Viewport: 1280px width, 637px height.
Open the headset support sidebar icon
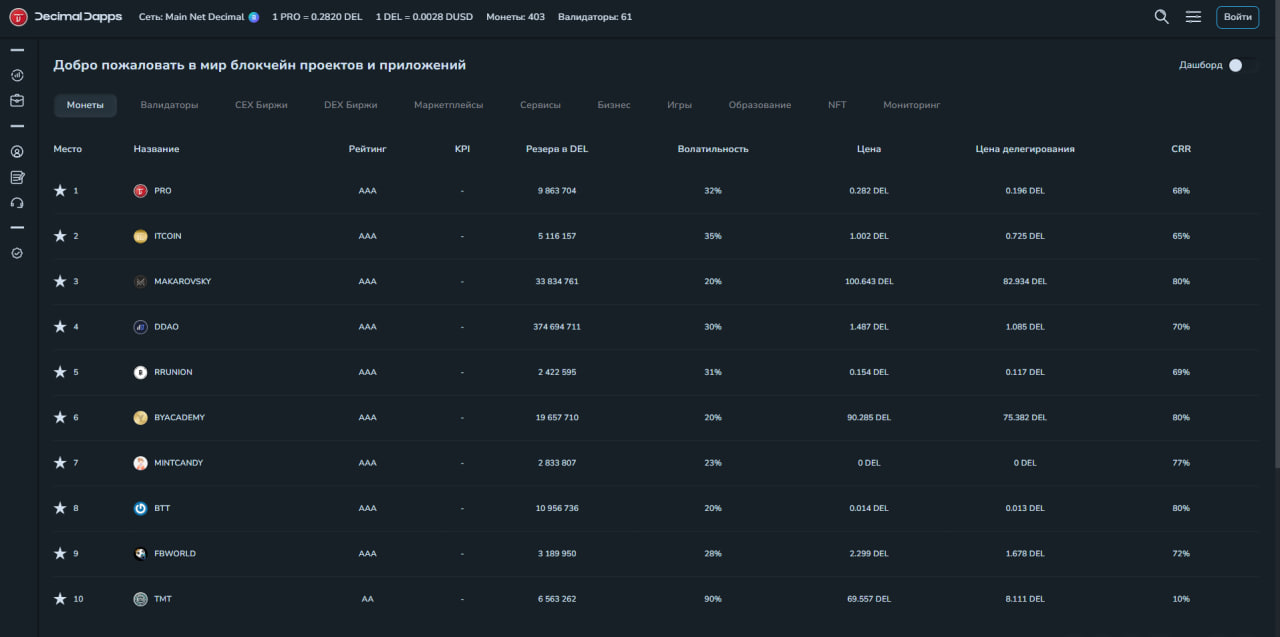(x=17, y=203)
